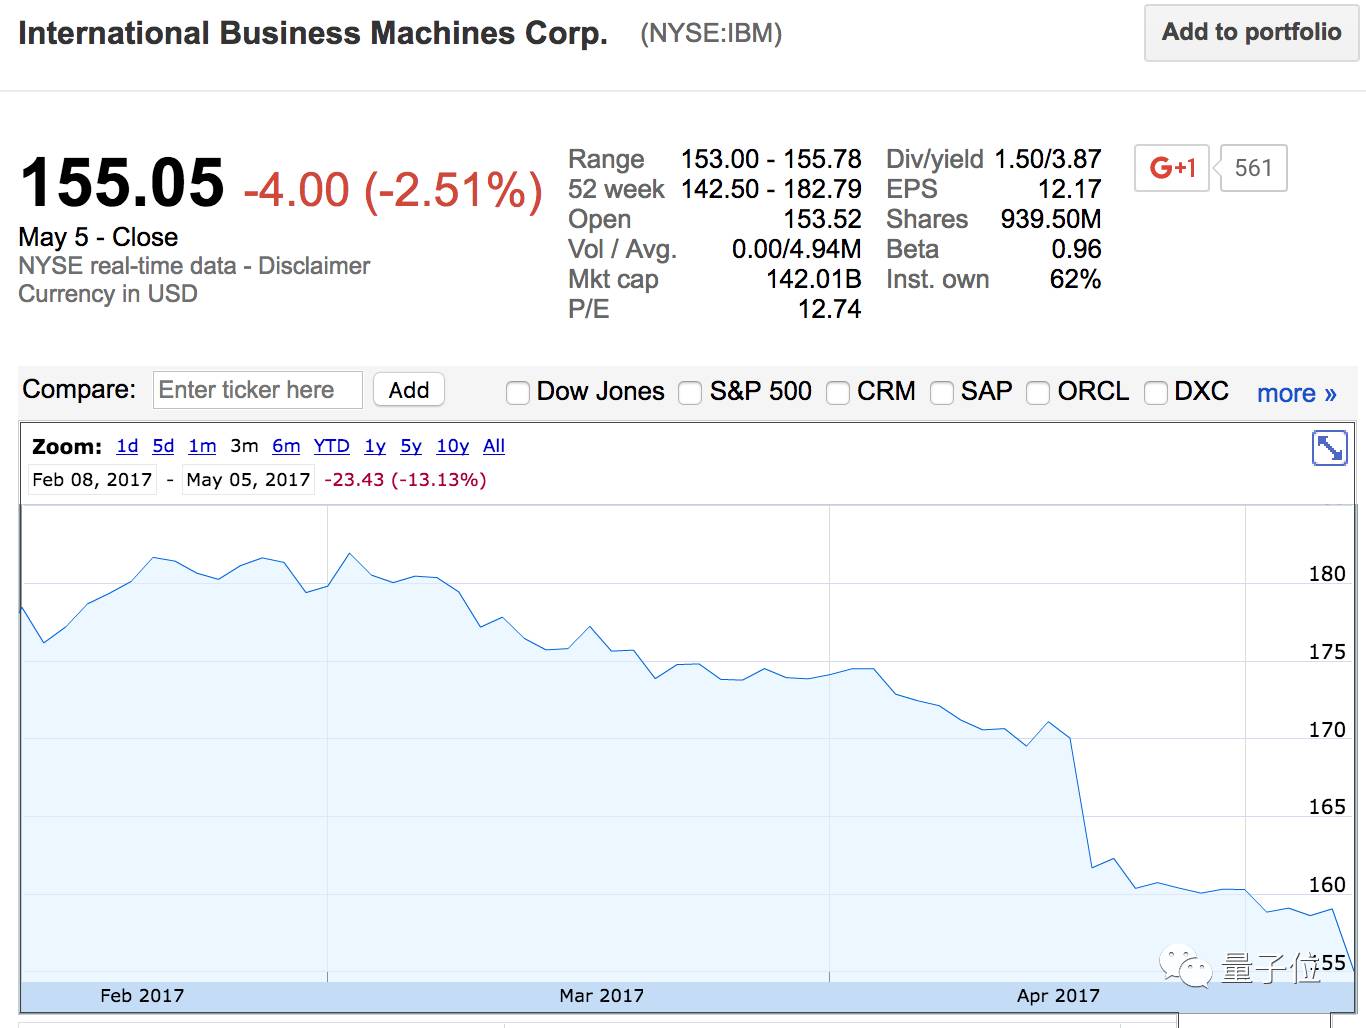Show All-time chart range

(x=494, y=446)
